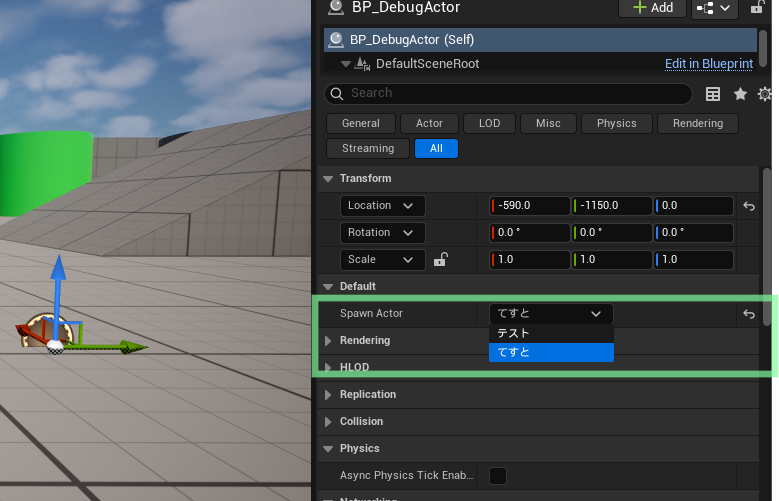Open the details settings gear icon
Screen dimensions: 779x501
765,94
